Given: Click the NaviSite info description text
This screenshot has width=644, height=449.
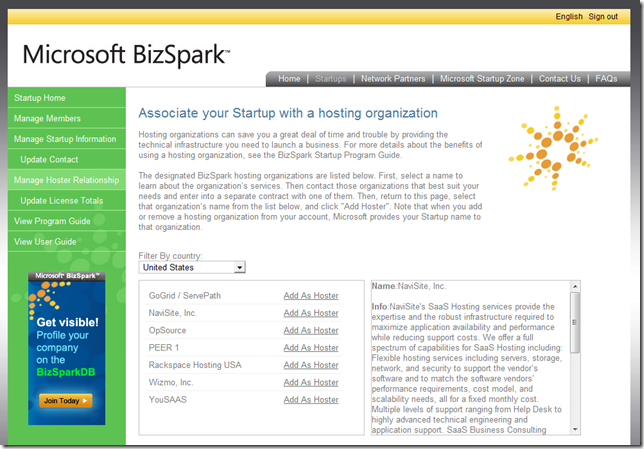Looking at the screenshot, I should pos(467,368).
